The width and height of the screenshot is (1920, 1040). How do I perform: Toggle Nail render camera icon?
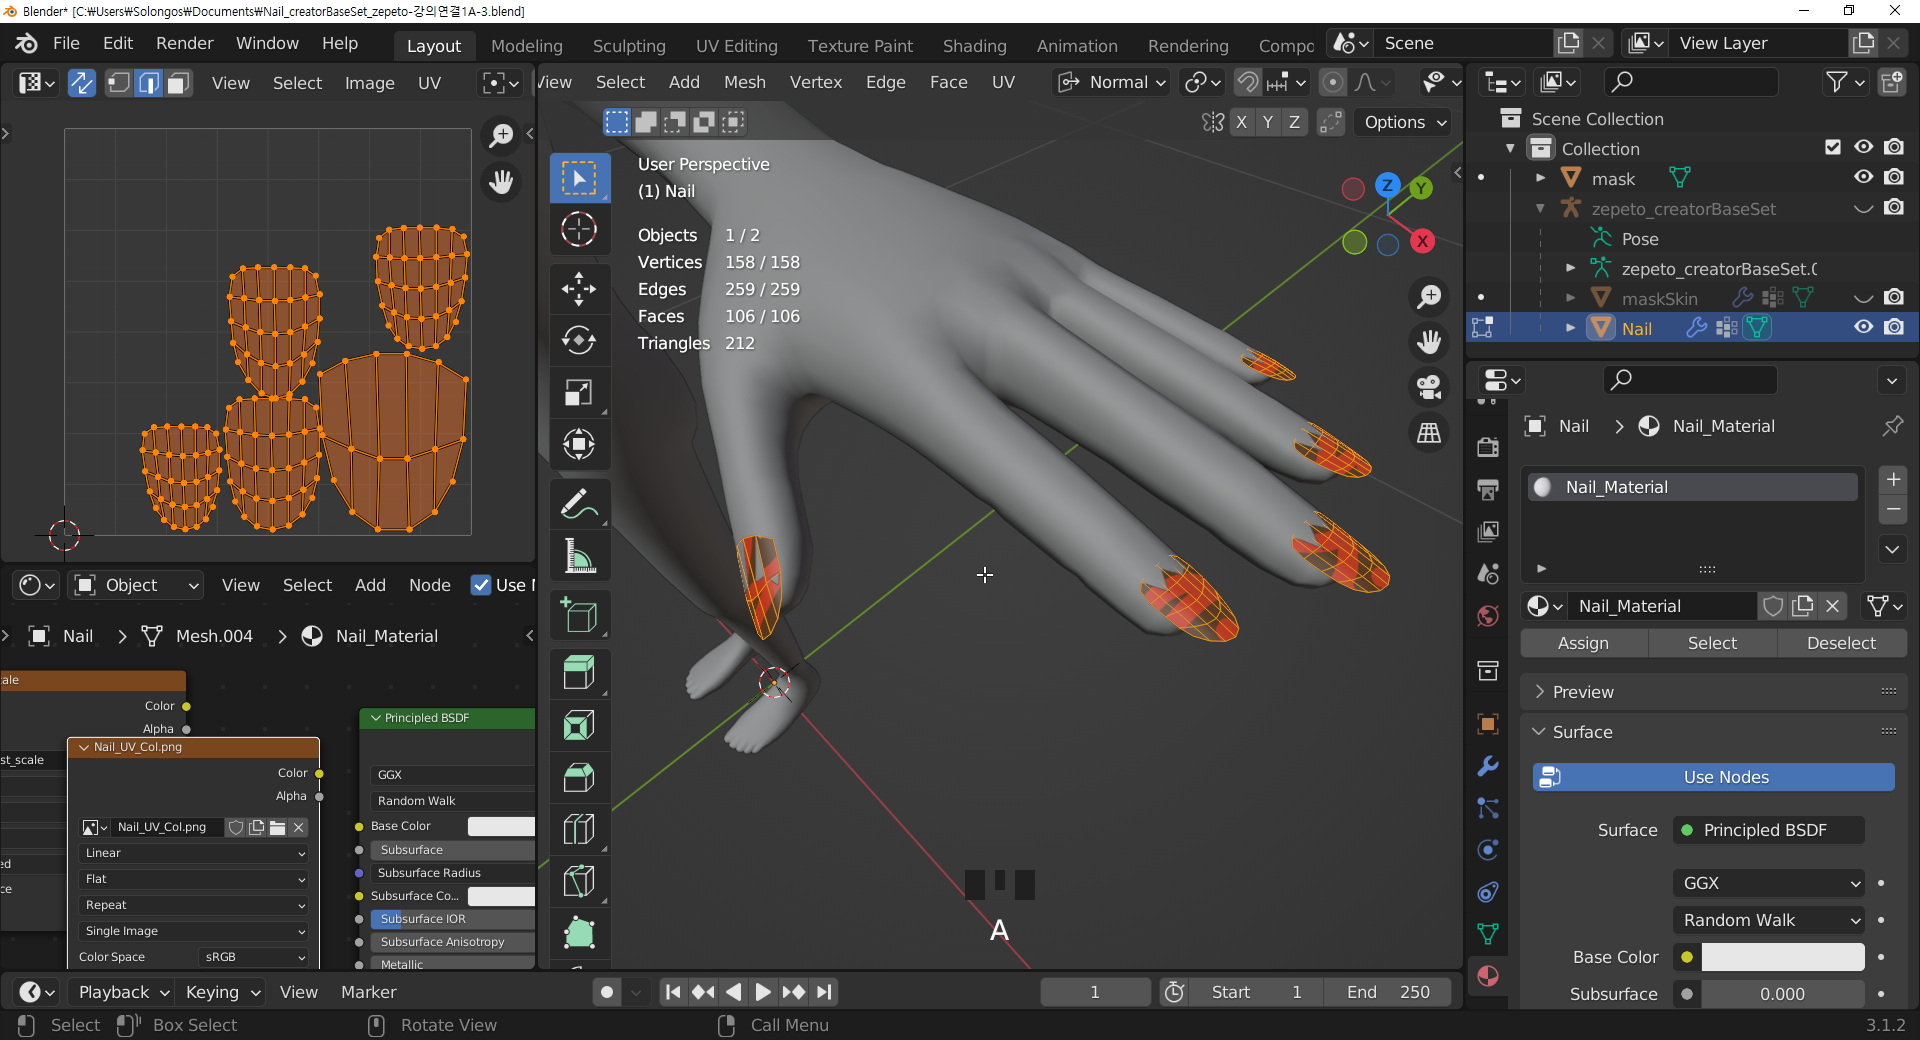(1894, 327)
